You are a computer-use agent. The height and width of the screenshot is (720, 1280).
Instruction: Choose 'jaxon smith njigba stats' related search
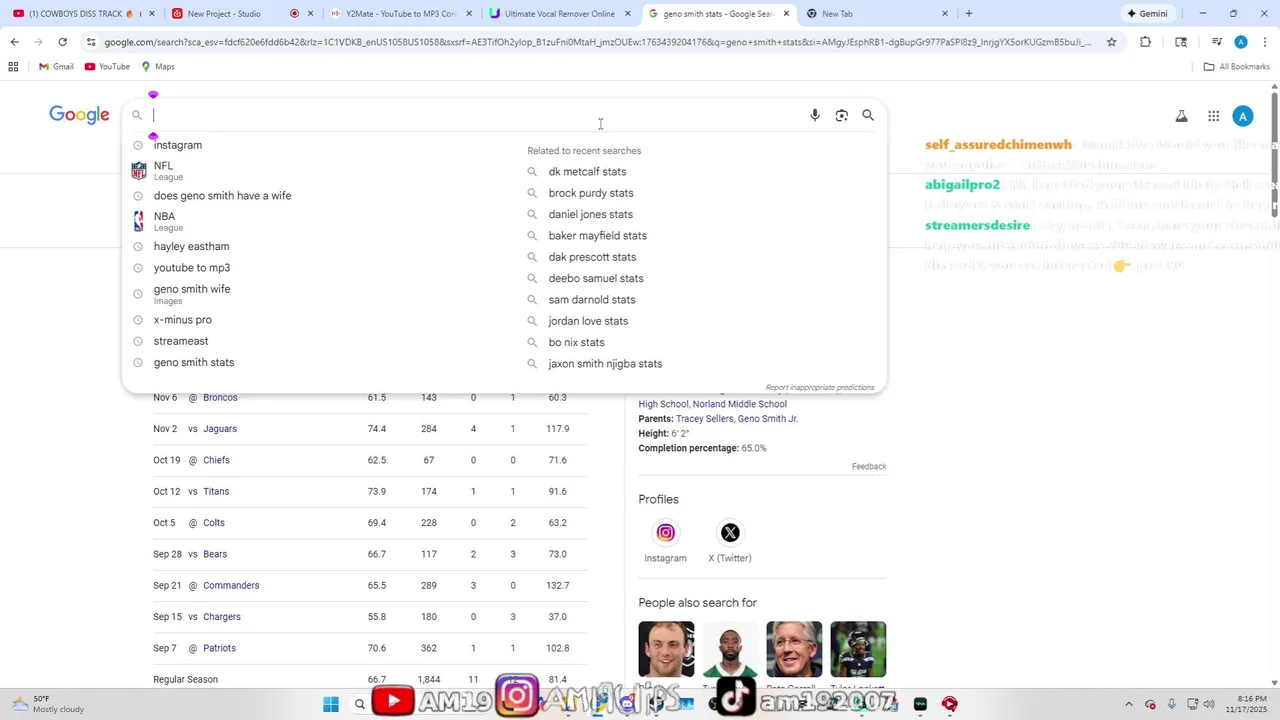(x=605, y=364)
